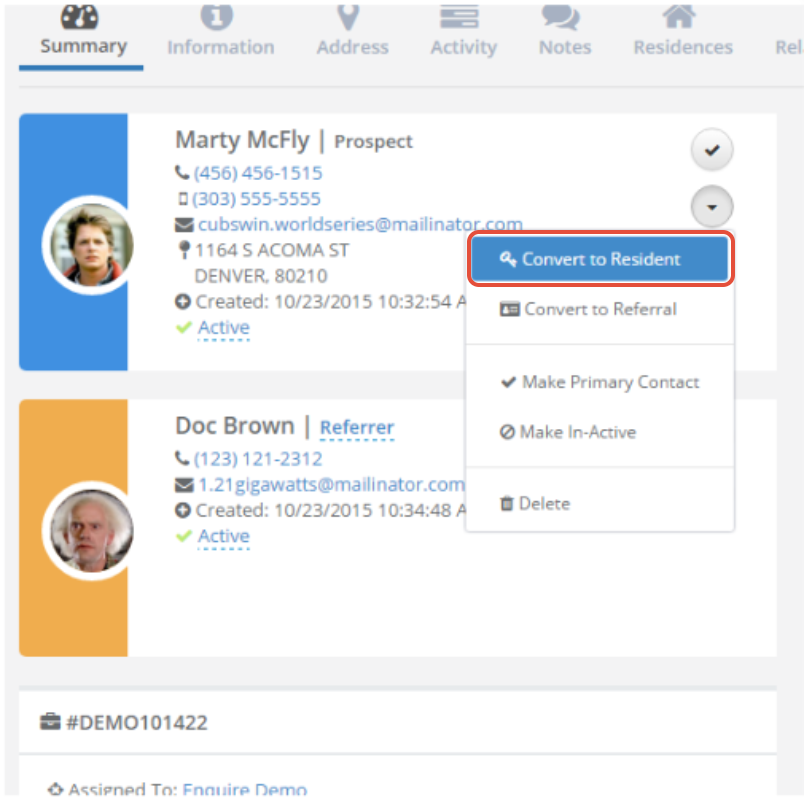804x811 pixels.
Task: Click Doc Brown's profile photo
Action: click(x=91, y=531)
